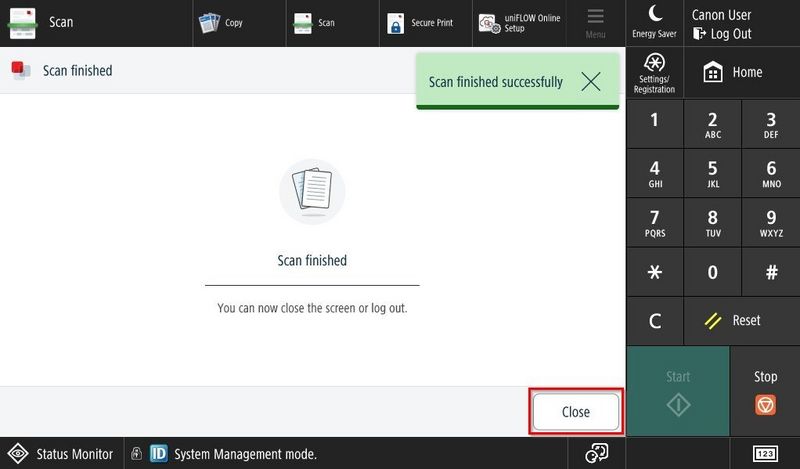800x469 pixels.
Task: Open Settings/Registration
Action: (x=655, y=73)
